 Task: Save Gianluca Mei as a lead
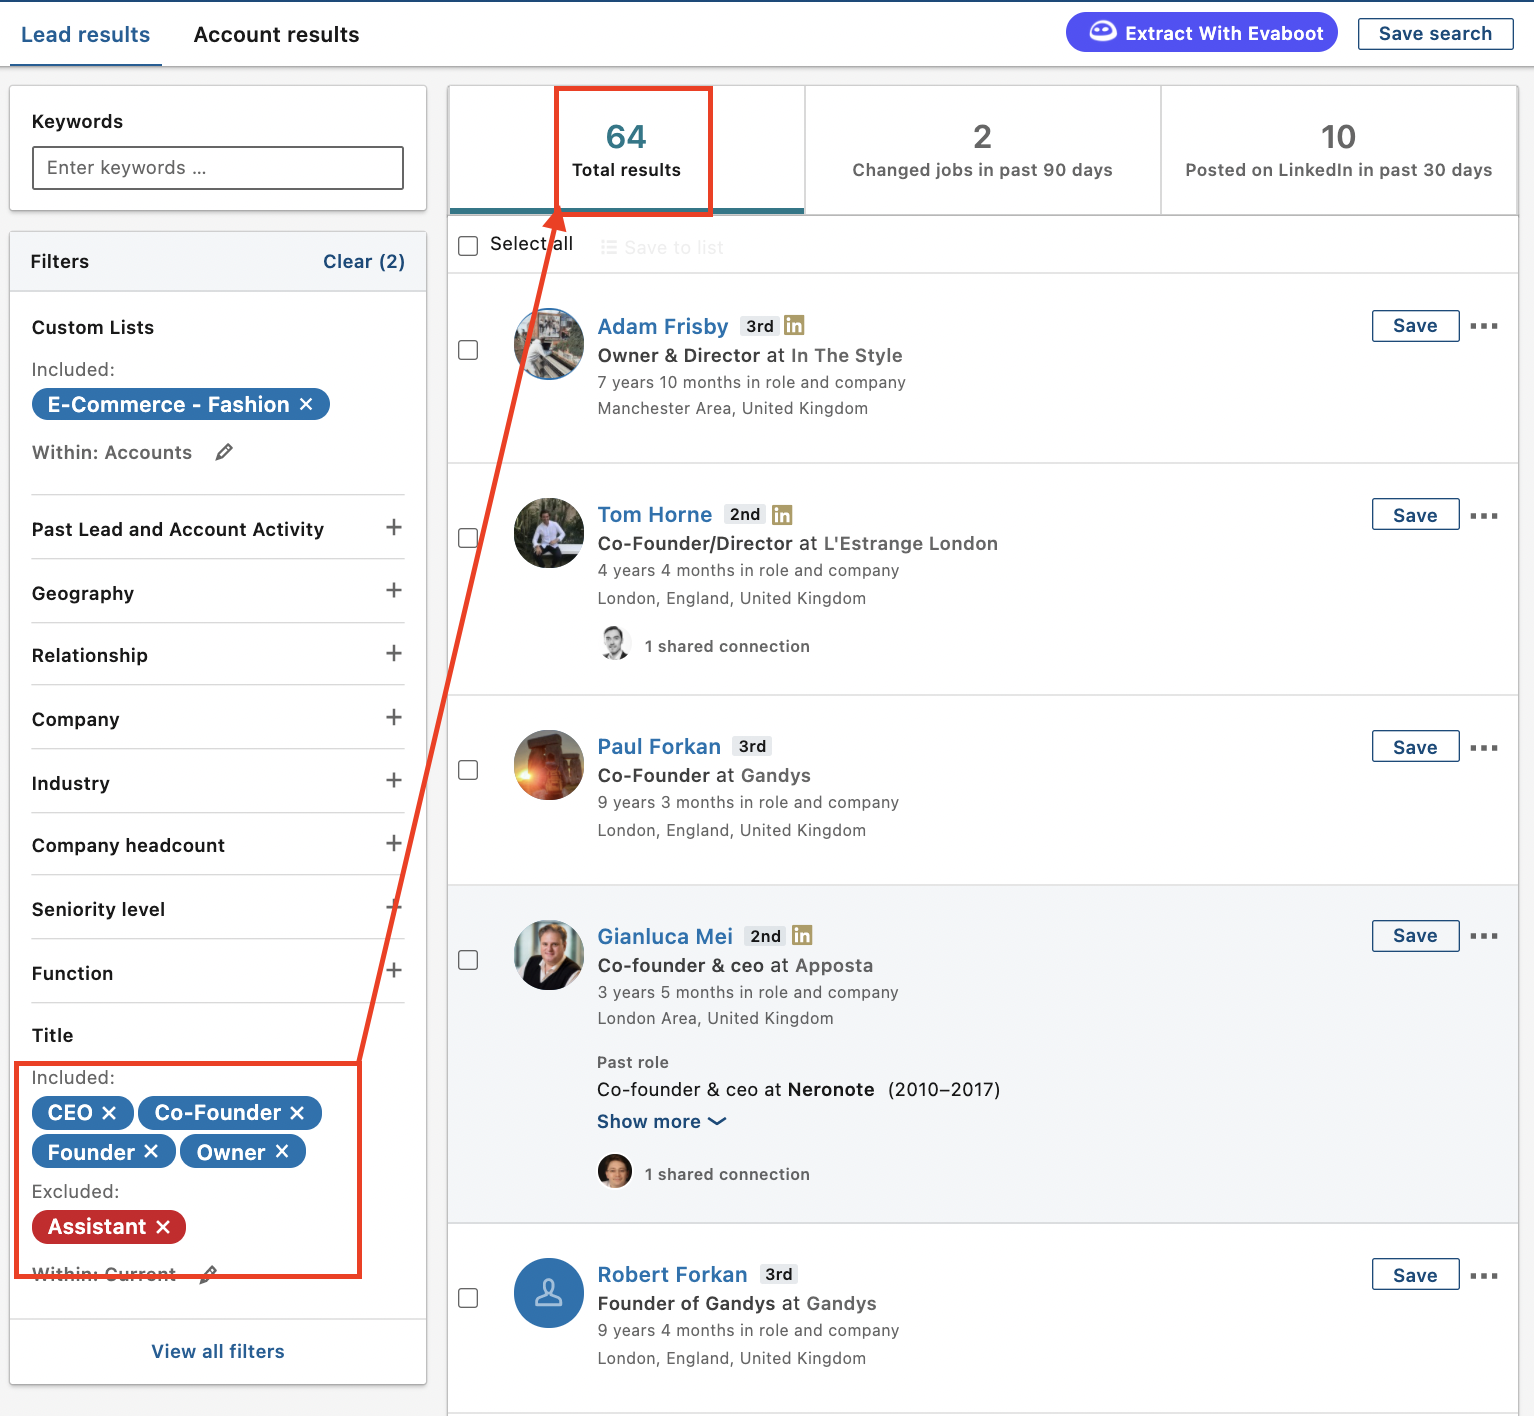pos(1416,936)
